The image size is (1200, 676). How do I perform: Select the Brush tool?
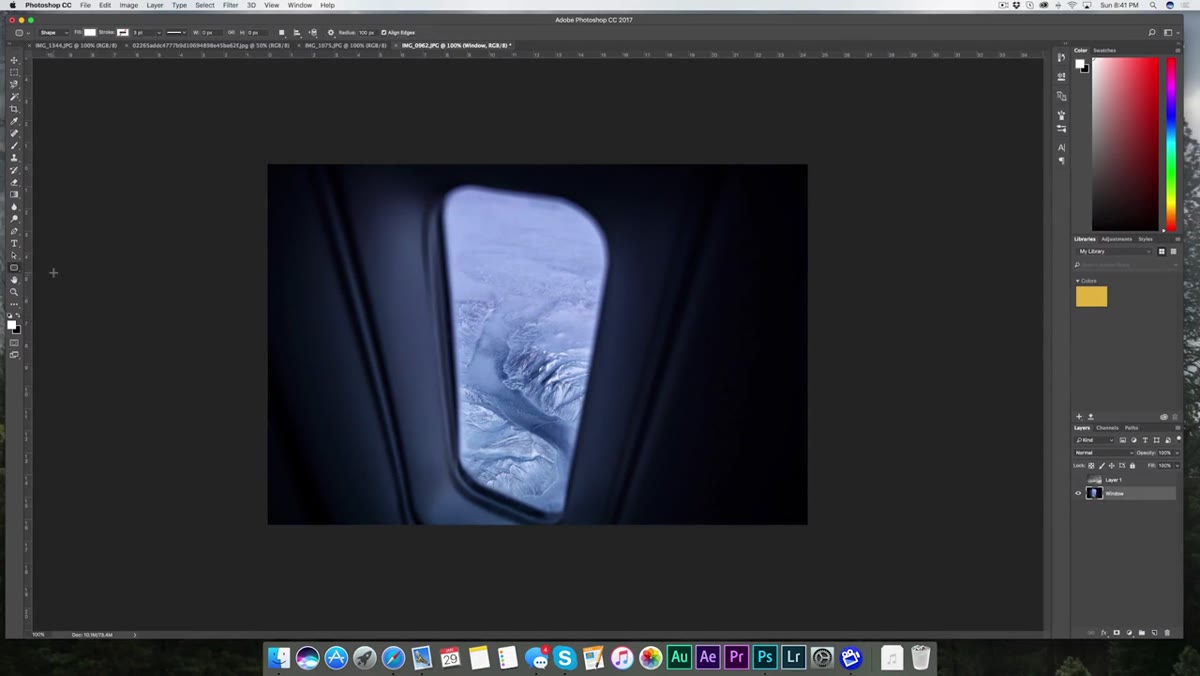point(14,146)
